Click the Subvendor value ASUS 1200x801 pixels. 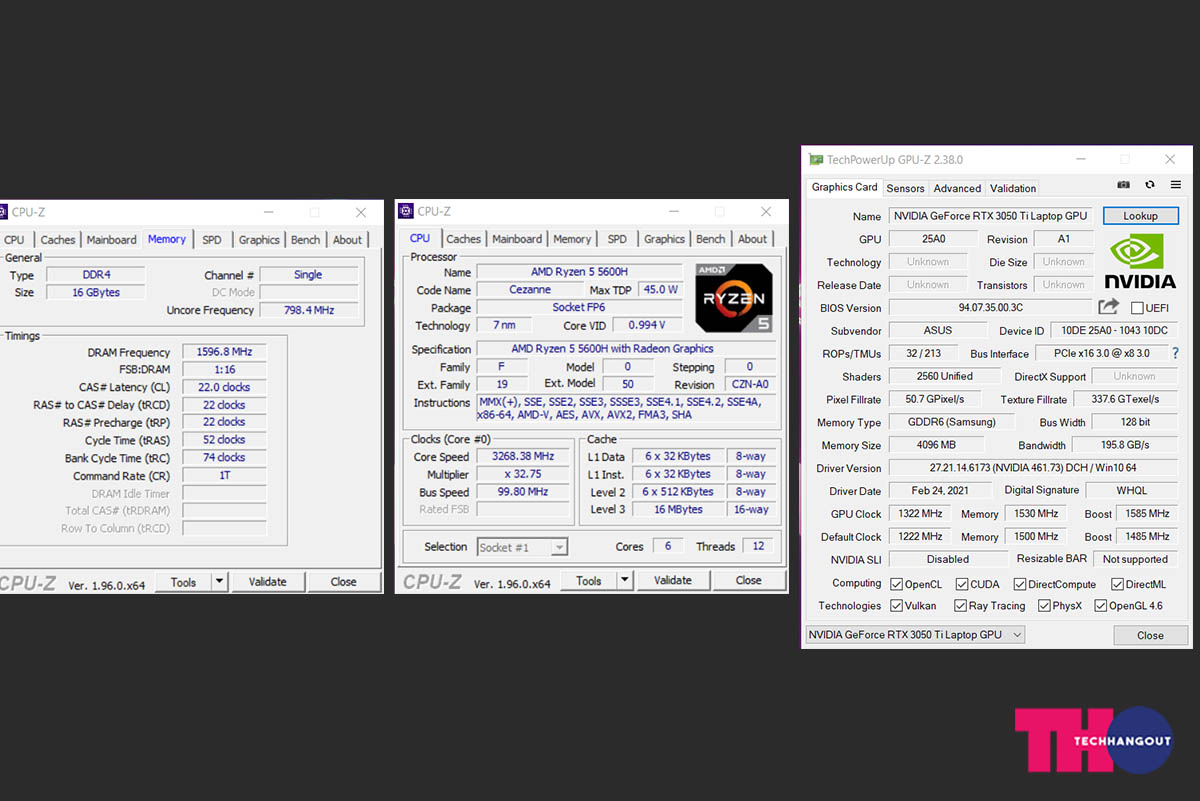[x=938, y=331]
